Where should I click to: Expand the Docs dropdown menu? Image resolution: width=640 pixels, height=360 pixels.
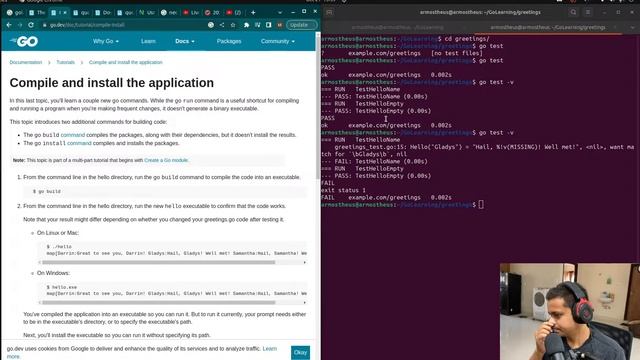184,41
